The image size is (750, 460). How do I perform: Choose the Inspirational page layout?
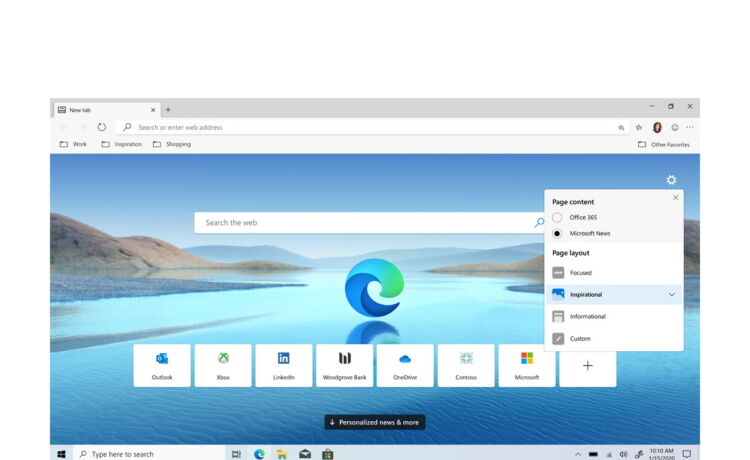pyautogui.click(x=614, y=295)
